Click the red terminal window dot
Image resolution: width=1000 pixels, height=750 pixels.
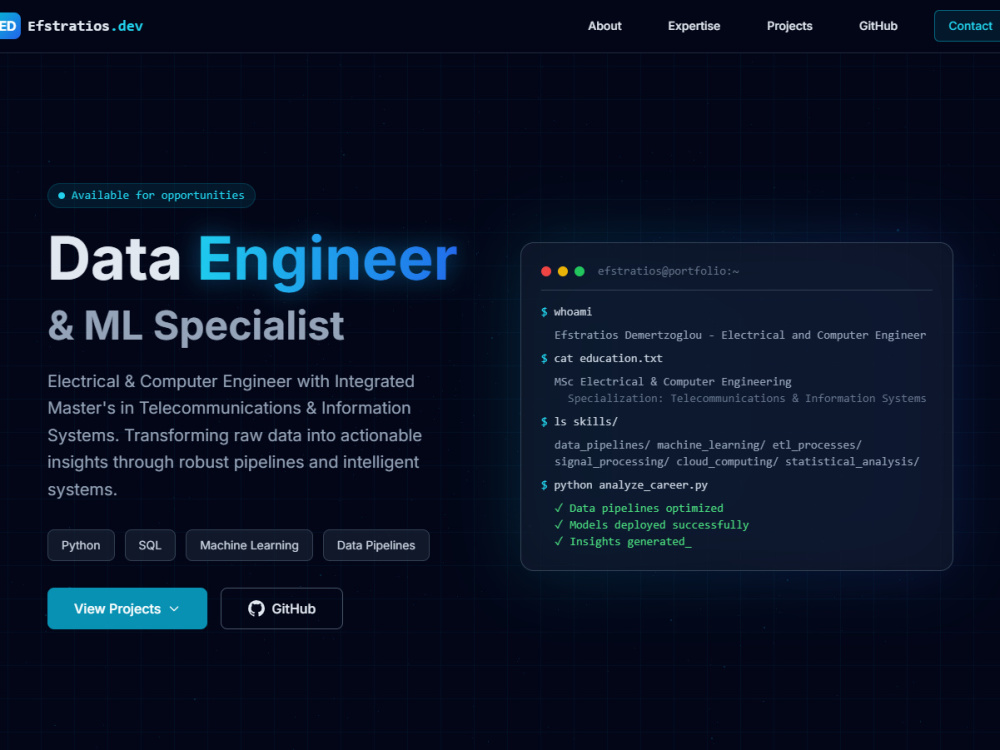(546, 271)
